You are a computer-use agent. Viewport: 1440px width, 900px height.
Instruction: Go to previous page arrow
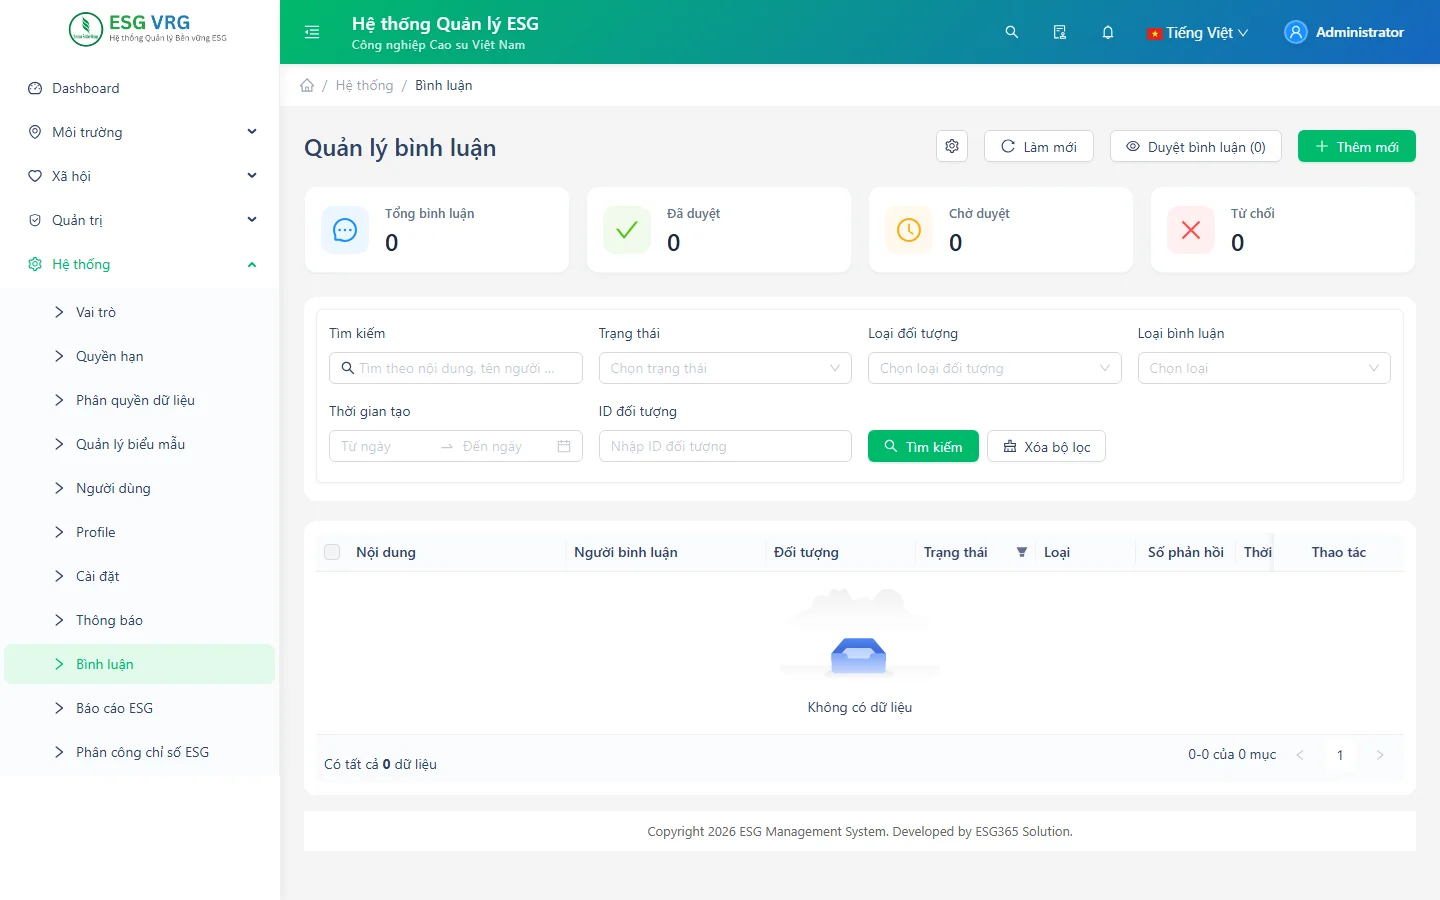[1300, 755]
